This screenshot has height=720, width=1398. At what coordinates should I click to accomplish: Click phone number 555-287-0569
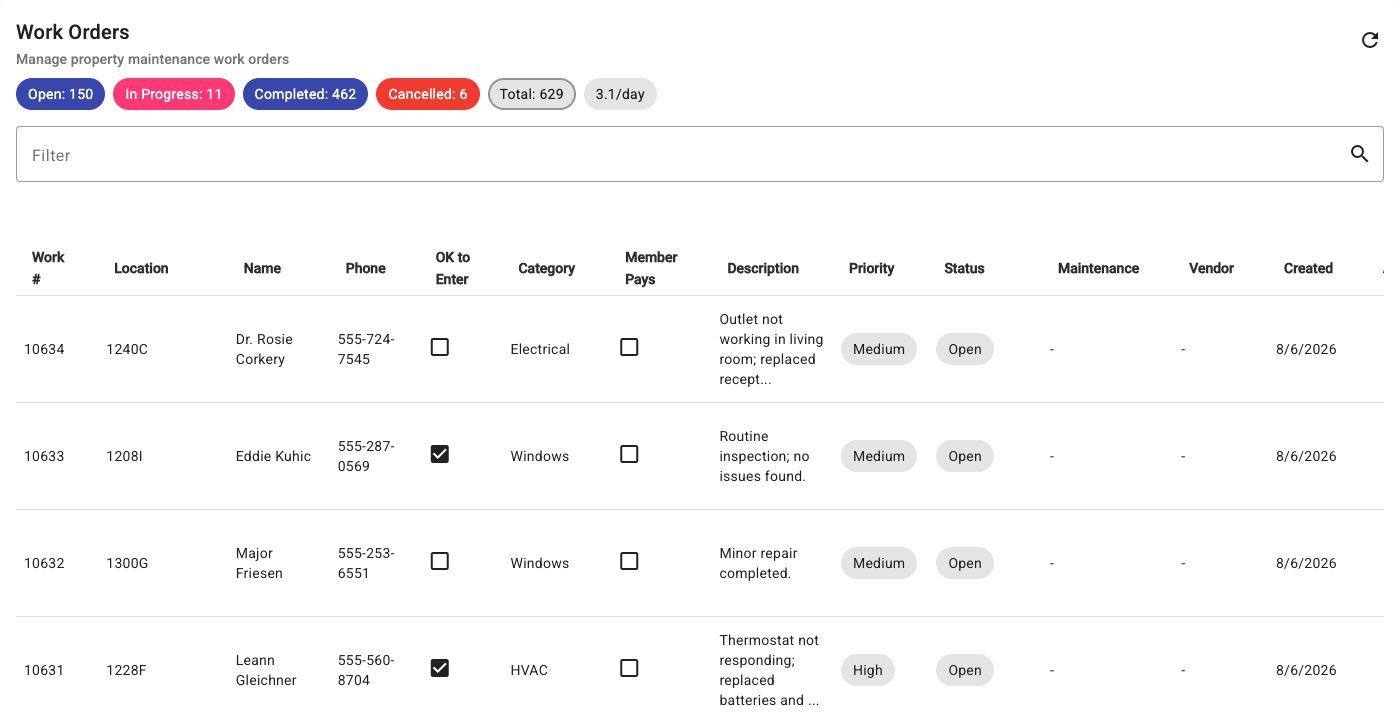coord(366,456)
